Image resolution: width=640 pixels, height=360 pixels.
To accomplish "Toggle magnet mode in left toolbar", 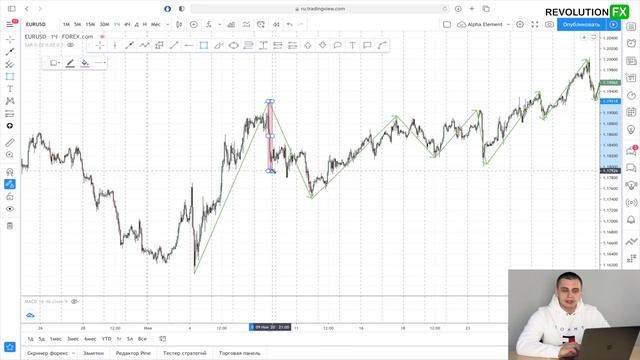I will click(x=10, y=171).
